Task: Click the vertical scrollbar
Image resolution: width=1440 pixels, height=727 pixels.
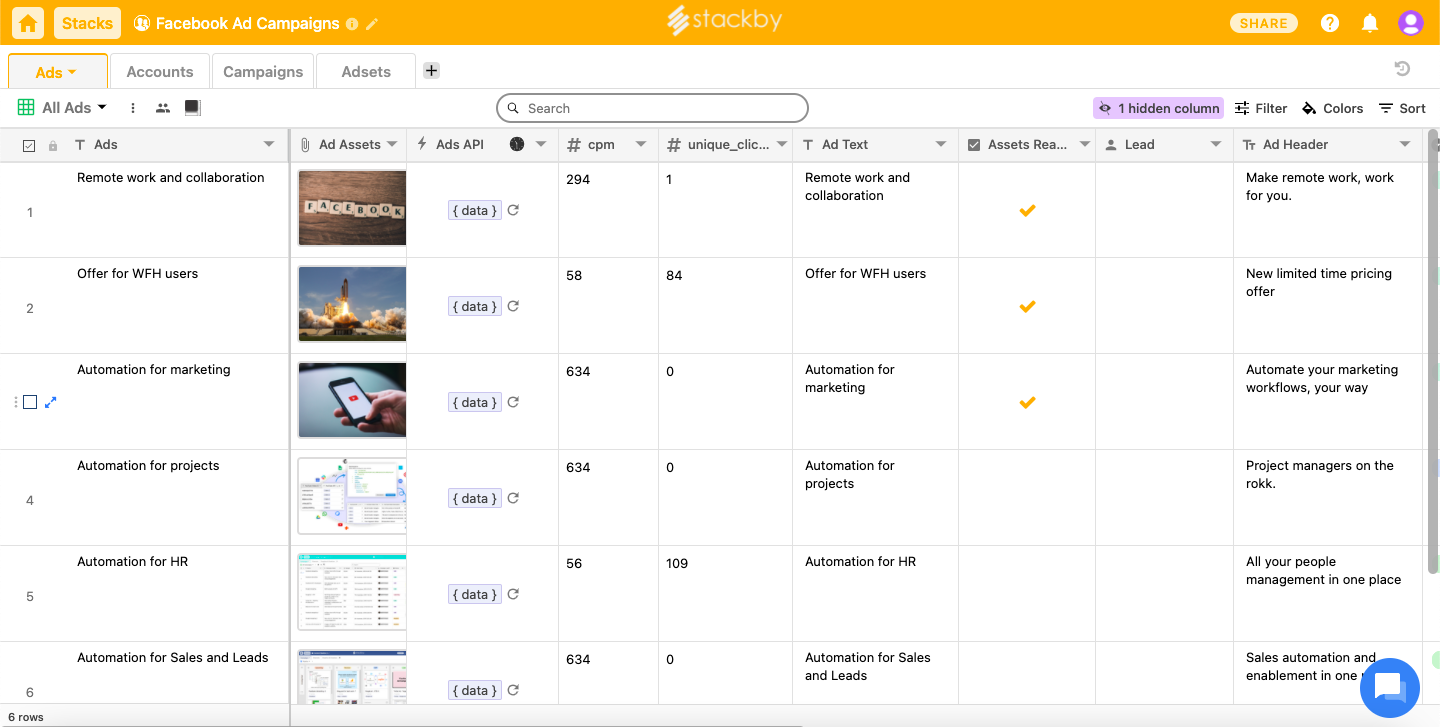Action: (1433, 350)
